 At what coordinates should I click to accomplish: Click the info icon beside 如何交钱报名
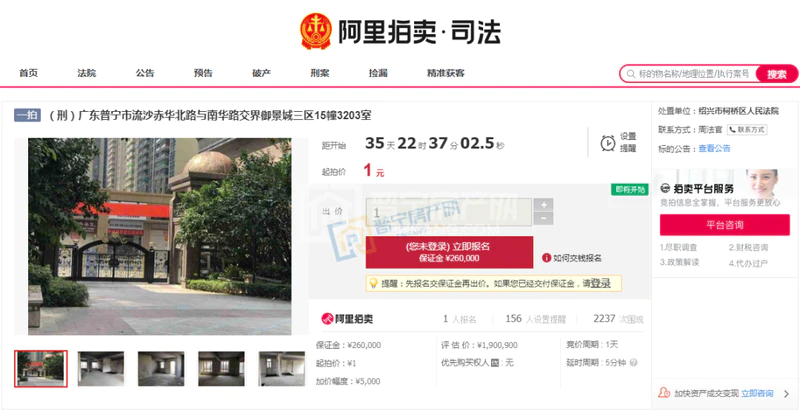546,258
